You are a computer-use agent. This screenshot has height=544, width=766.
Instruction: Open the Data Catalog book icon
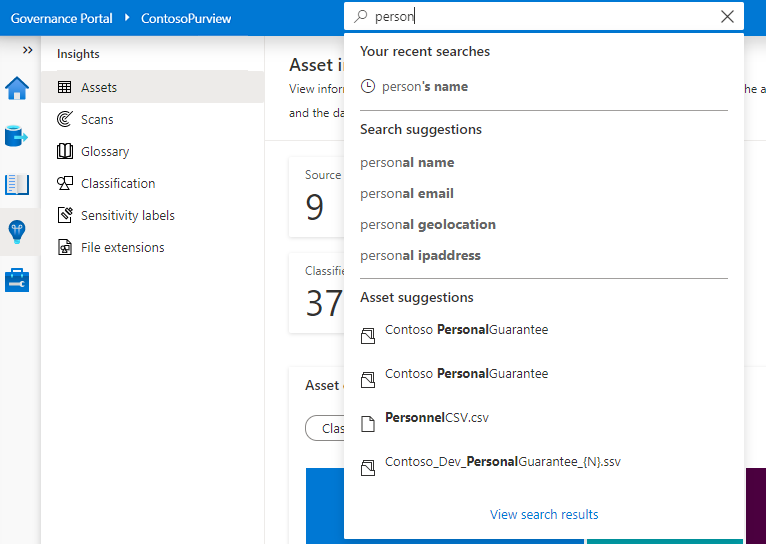tap(18, 184)
